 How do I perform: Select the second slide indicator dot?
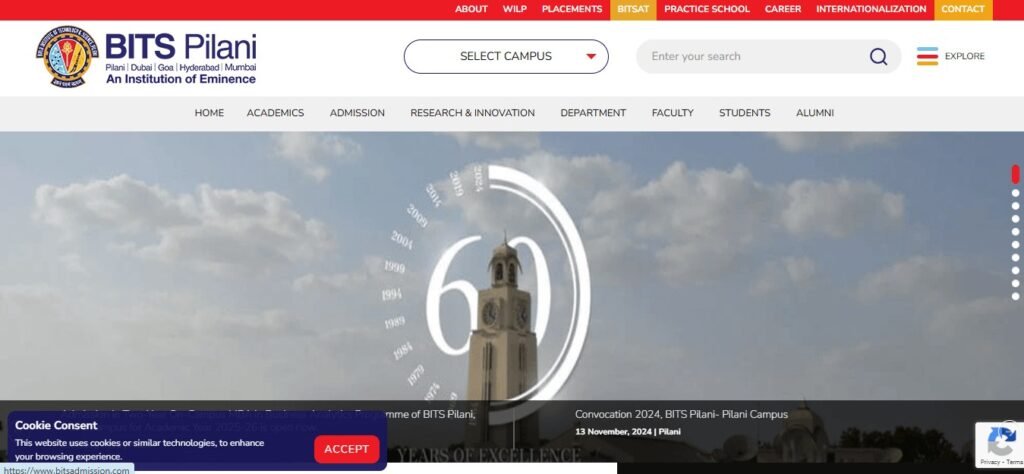point(1016,193)
